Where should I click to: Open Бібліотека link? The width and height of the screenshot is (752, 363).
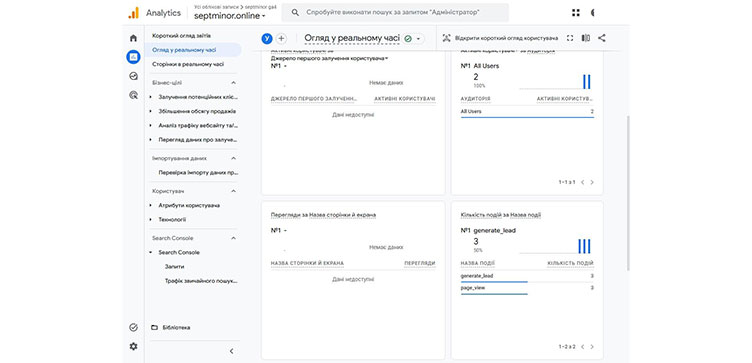pos(176,328)
